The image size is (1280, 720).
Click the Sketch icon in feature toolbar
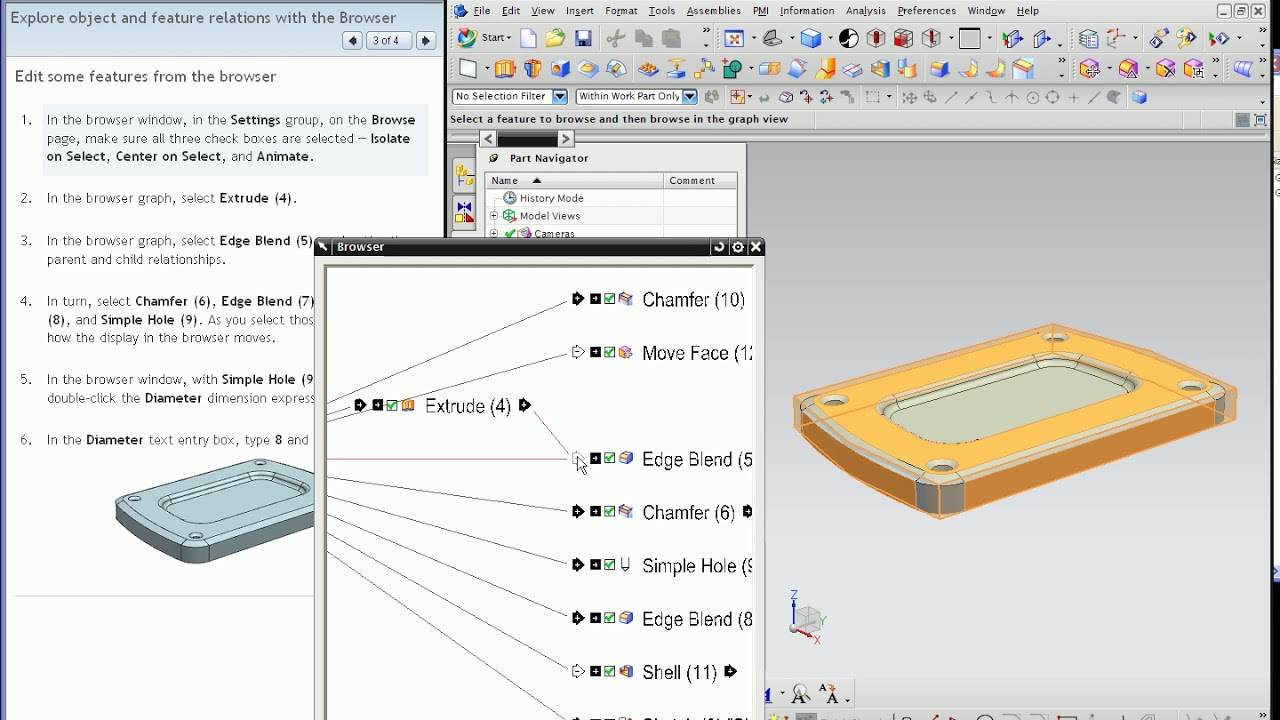tap(467, 69)
